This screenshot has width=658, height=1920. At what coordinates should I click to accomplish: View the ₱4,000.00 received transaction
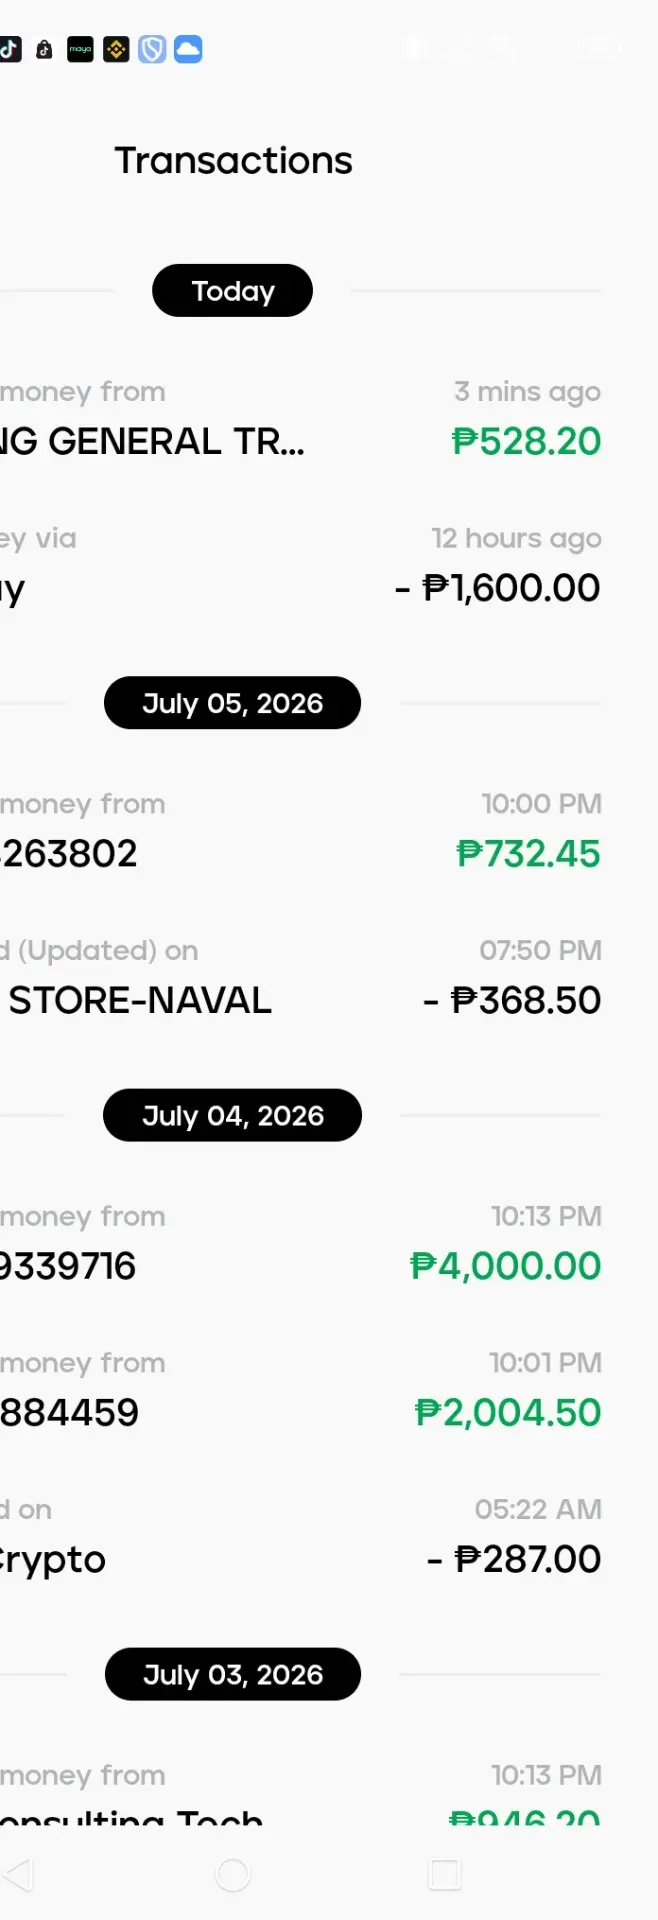pyautogui.click(x=300, y=1243)
